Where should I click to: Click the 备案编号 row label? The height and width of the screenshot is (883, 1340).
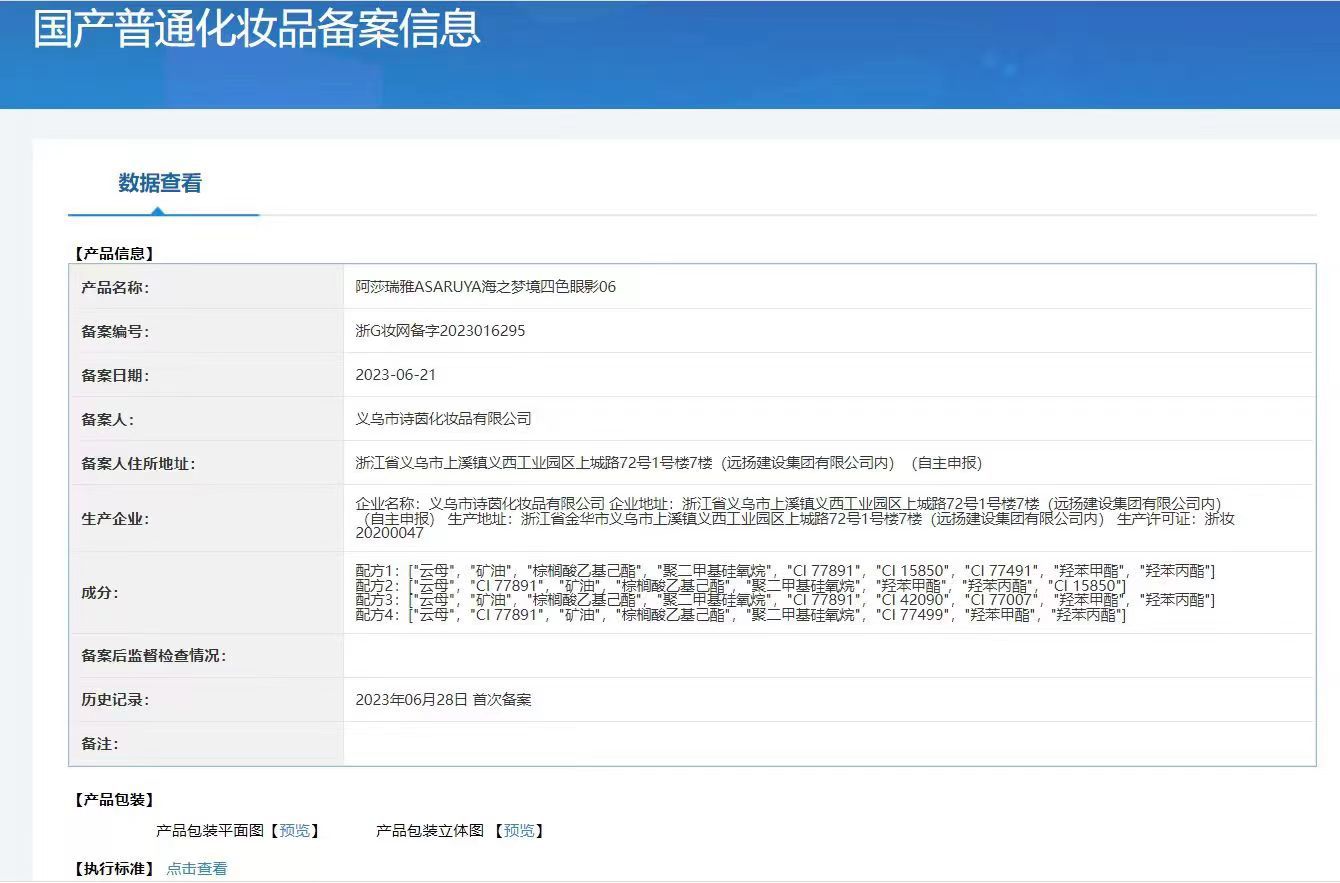115,332
